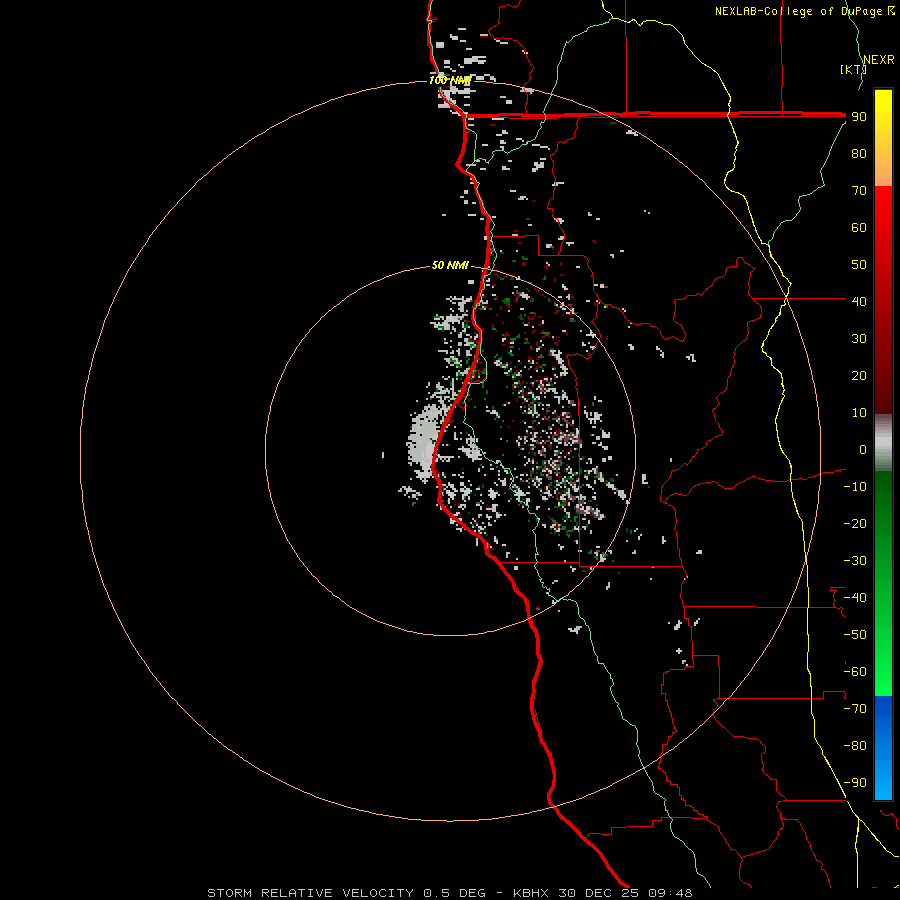Viewport: 900px width, 900px height.
Task: Click the large gray echo blob offshore
Action: click(422, 442)
